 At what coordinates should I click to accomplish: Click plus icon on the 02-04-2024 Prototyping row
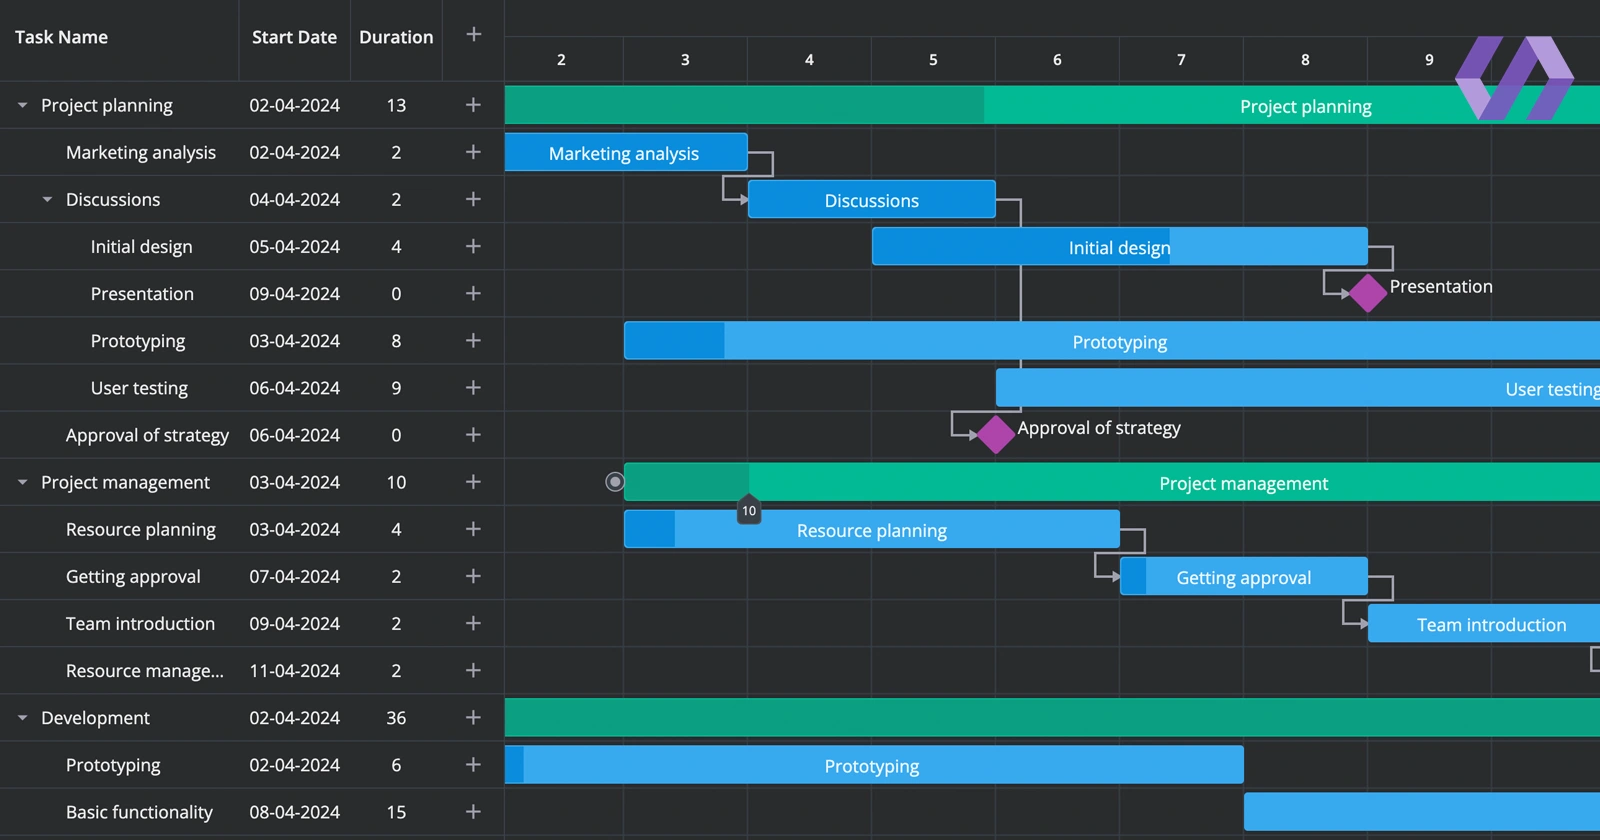point(474,764)
